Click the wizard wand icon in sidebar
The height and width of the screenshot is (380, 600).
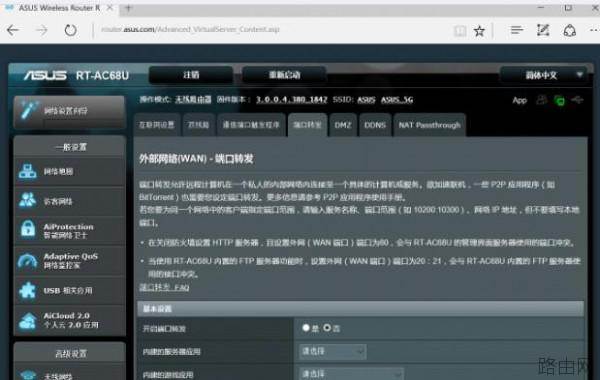[28, 111]
